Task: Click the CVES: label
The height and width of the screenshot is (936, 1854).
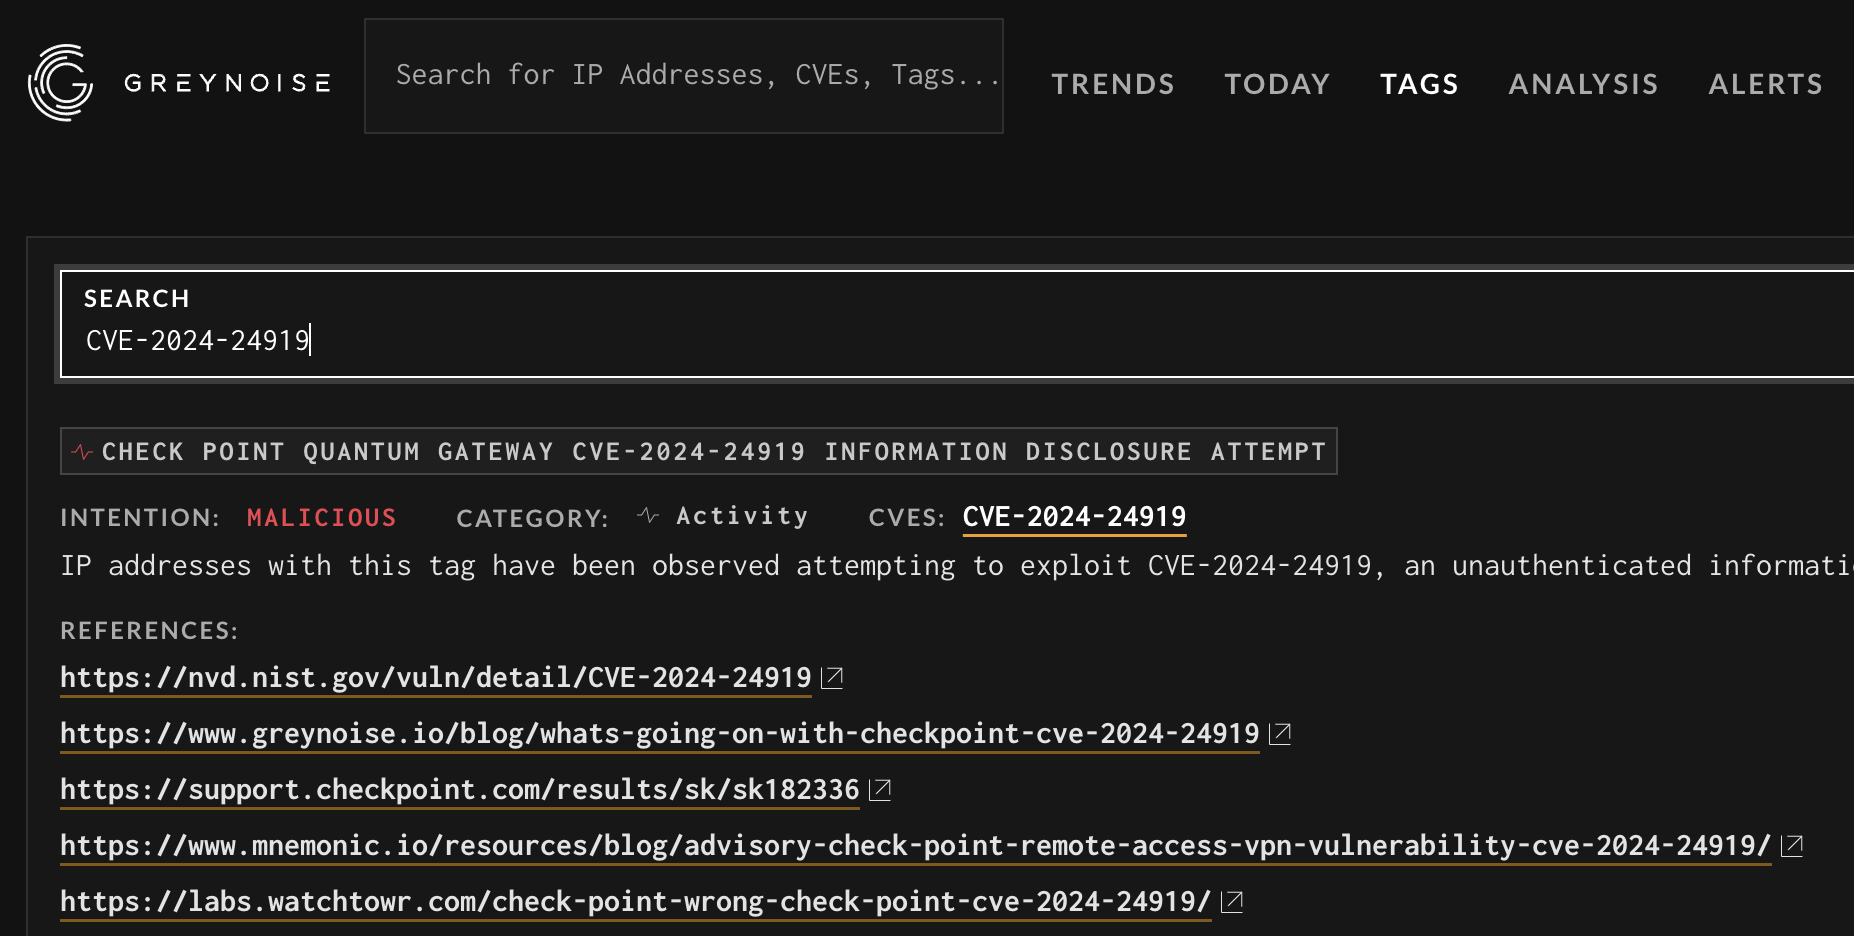Action: pyautogui.click(x=906, y=518)
